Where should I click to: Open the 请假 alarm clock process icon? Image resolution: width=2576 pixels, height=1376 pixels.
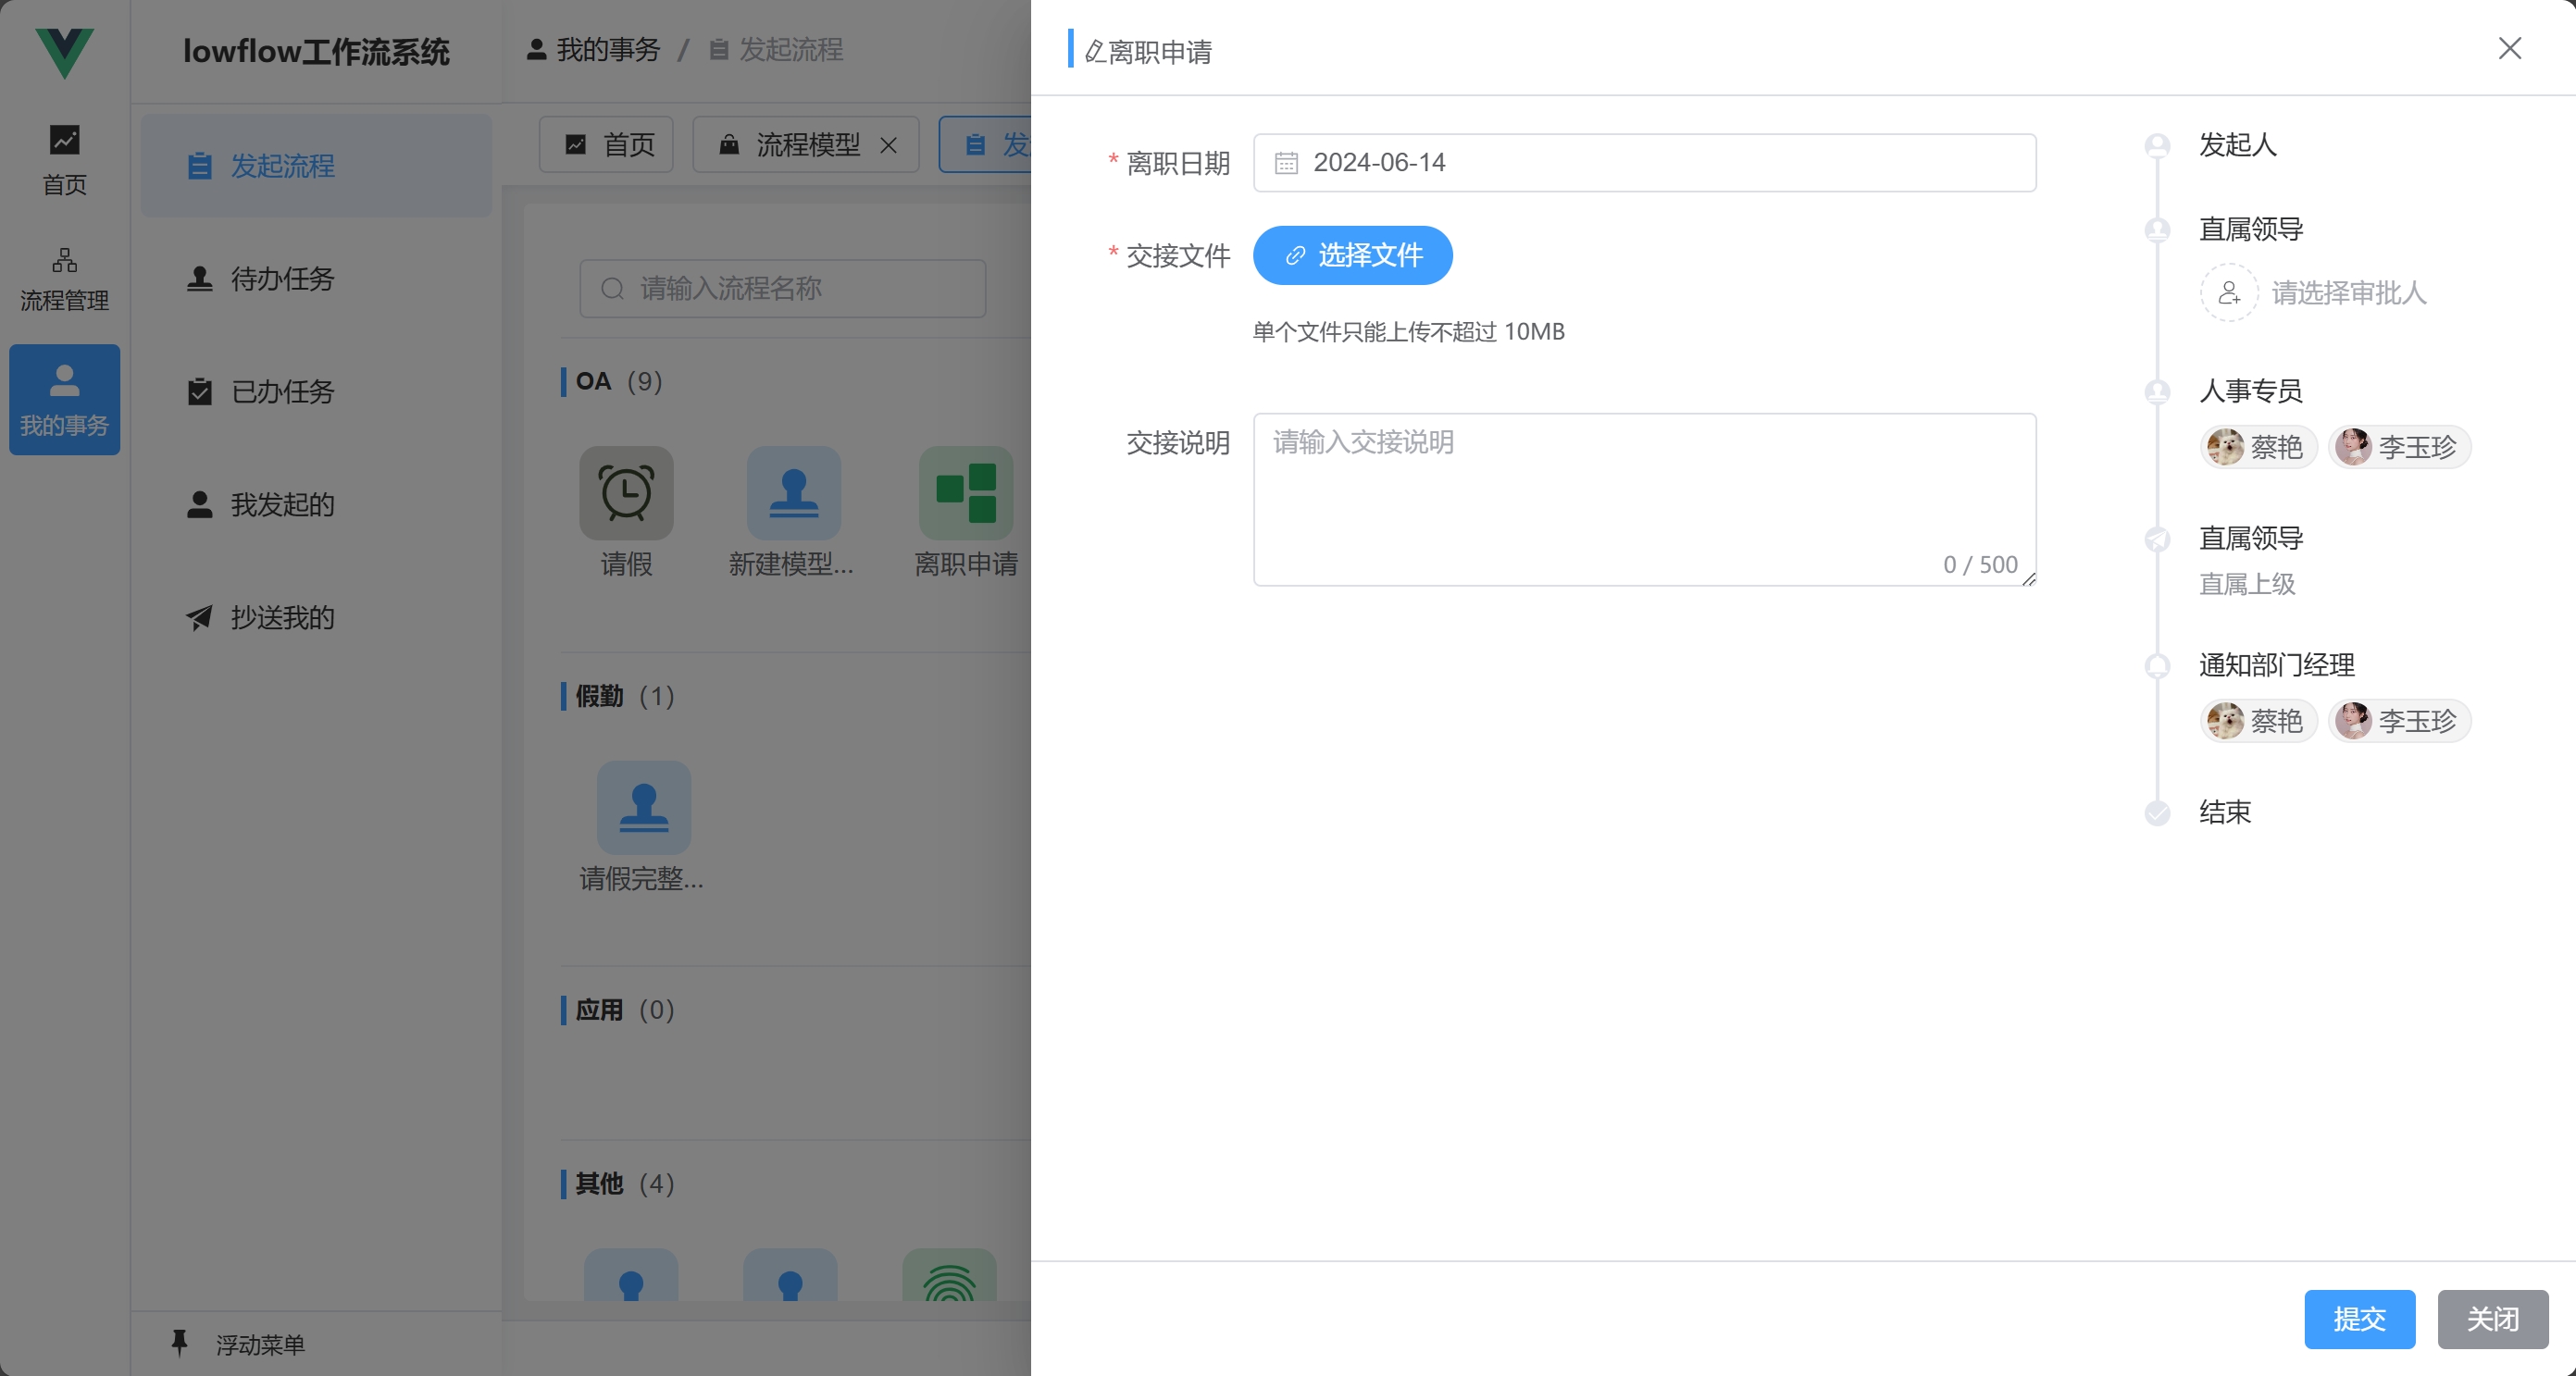[x=626, y=493]
